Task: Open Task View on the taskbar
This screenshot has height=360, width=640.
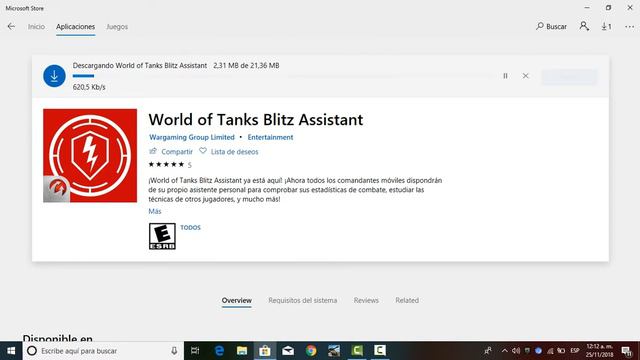Action: 195,351
